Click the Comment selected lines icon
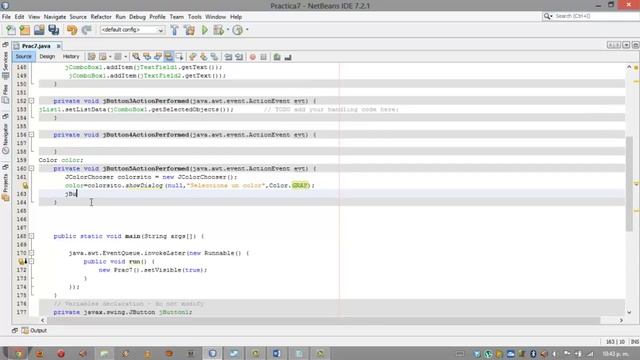The width and height of the screenshot is (640, 360). [x=277, y=57]
